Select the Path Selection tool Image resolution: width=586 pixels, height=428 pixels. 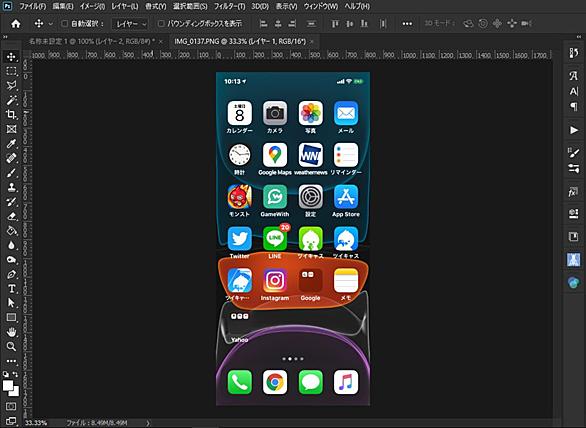coord(11,303)
